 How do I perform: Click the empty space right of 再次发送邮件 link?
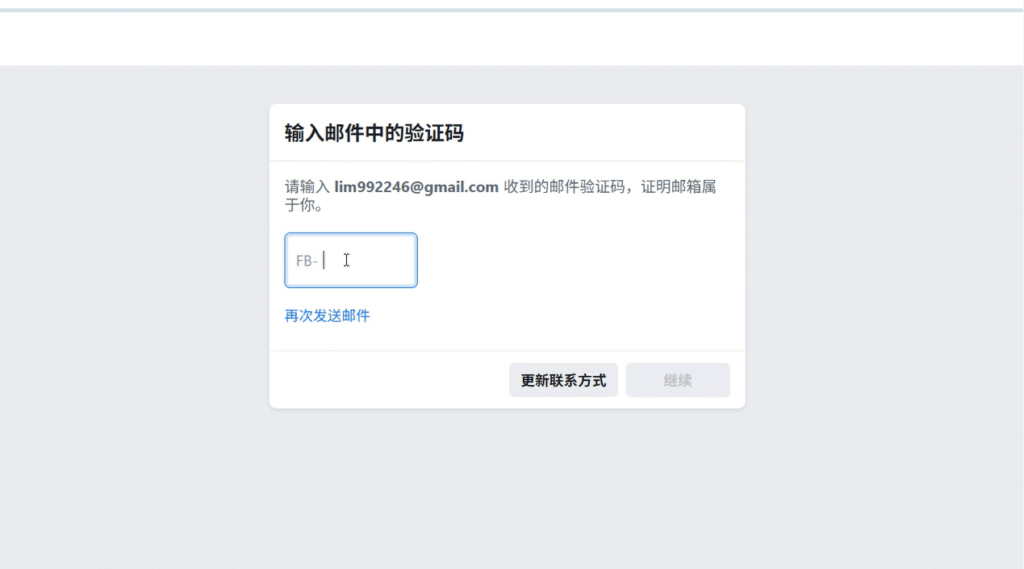click(550, 316)
